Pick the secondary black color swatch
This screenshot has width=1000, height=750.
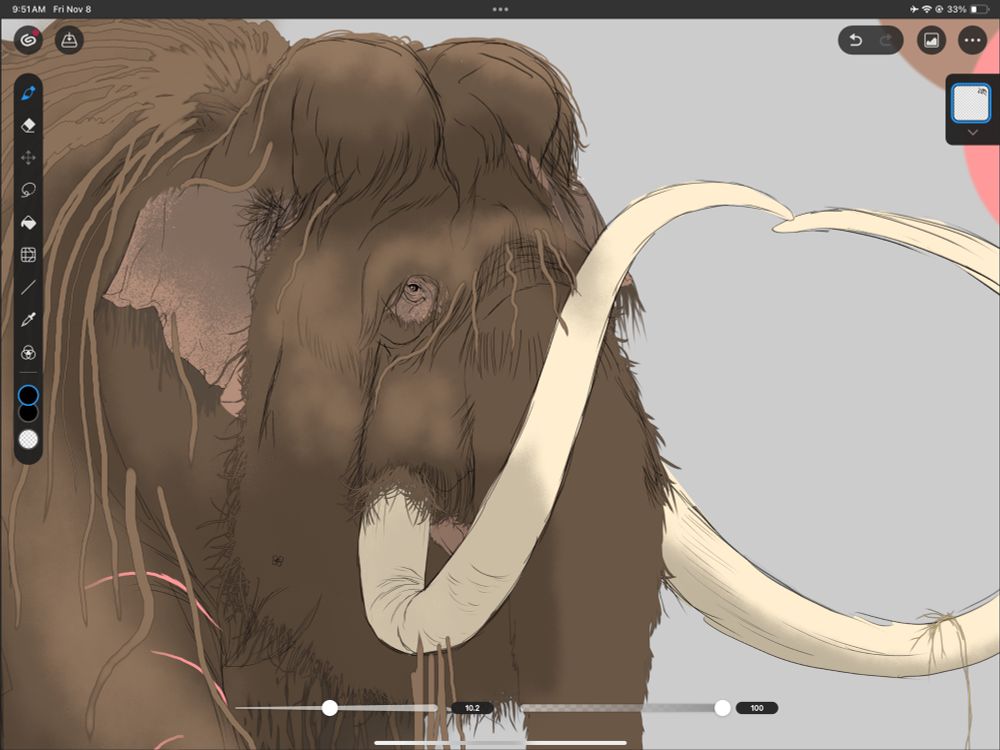click(x=28, y=413)
